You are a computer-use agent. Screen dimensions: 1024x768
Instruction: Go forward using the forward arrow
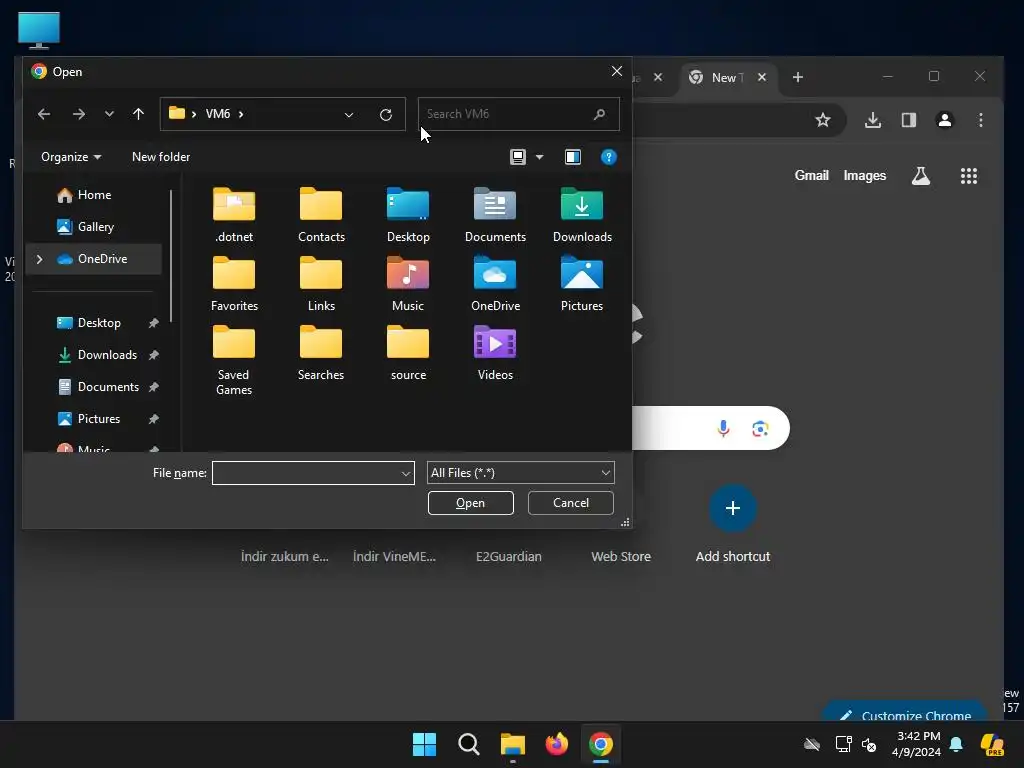(x=79, y=114)
